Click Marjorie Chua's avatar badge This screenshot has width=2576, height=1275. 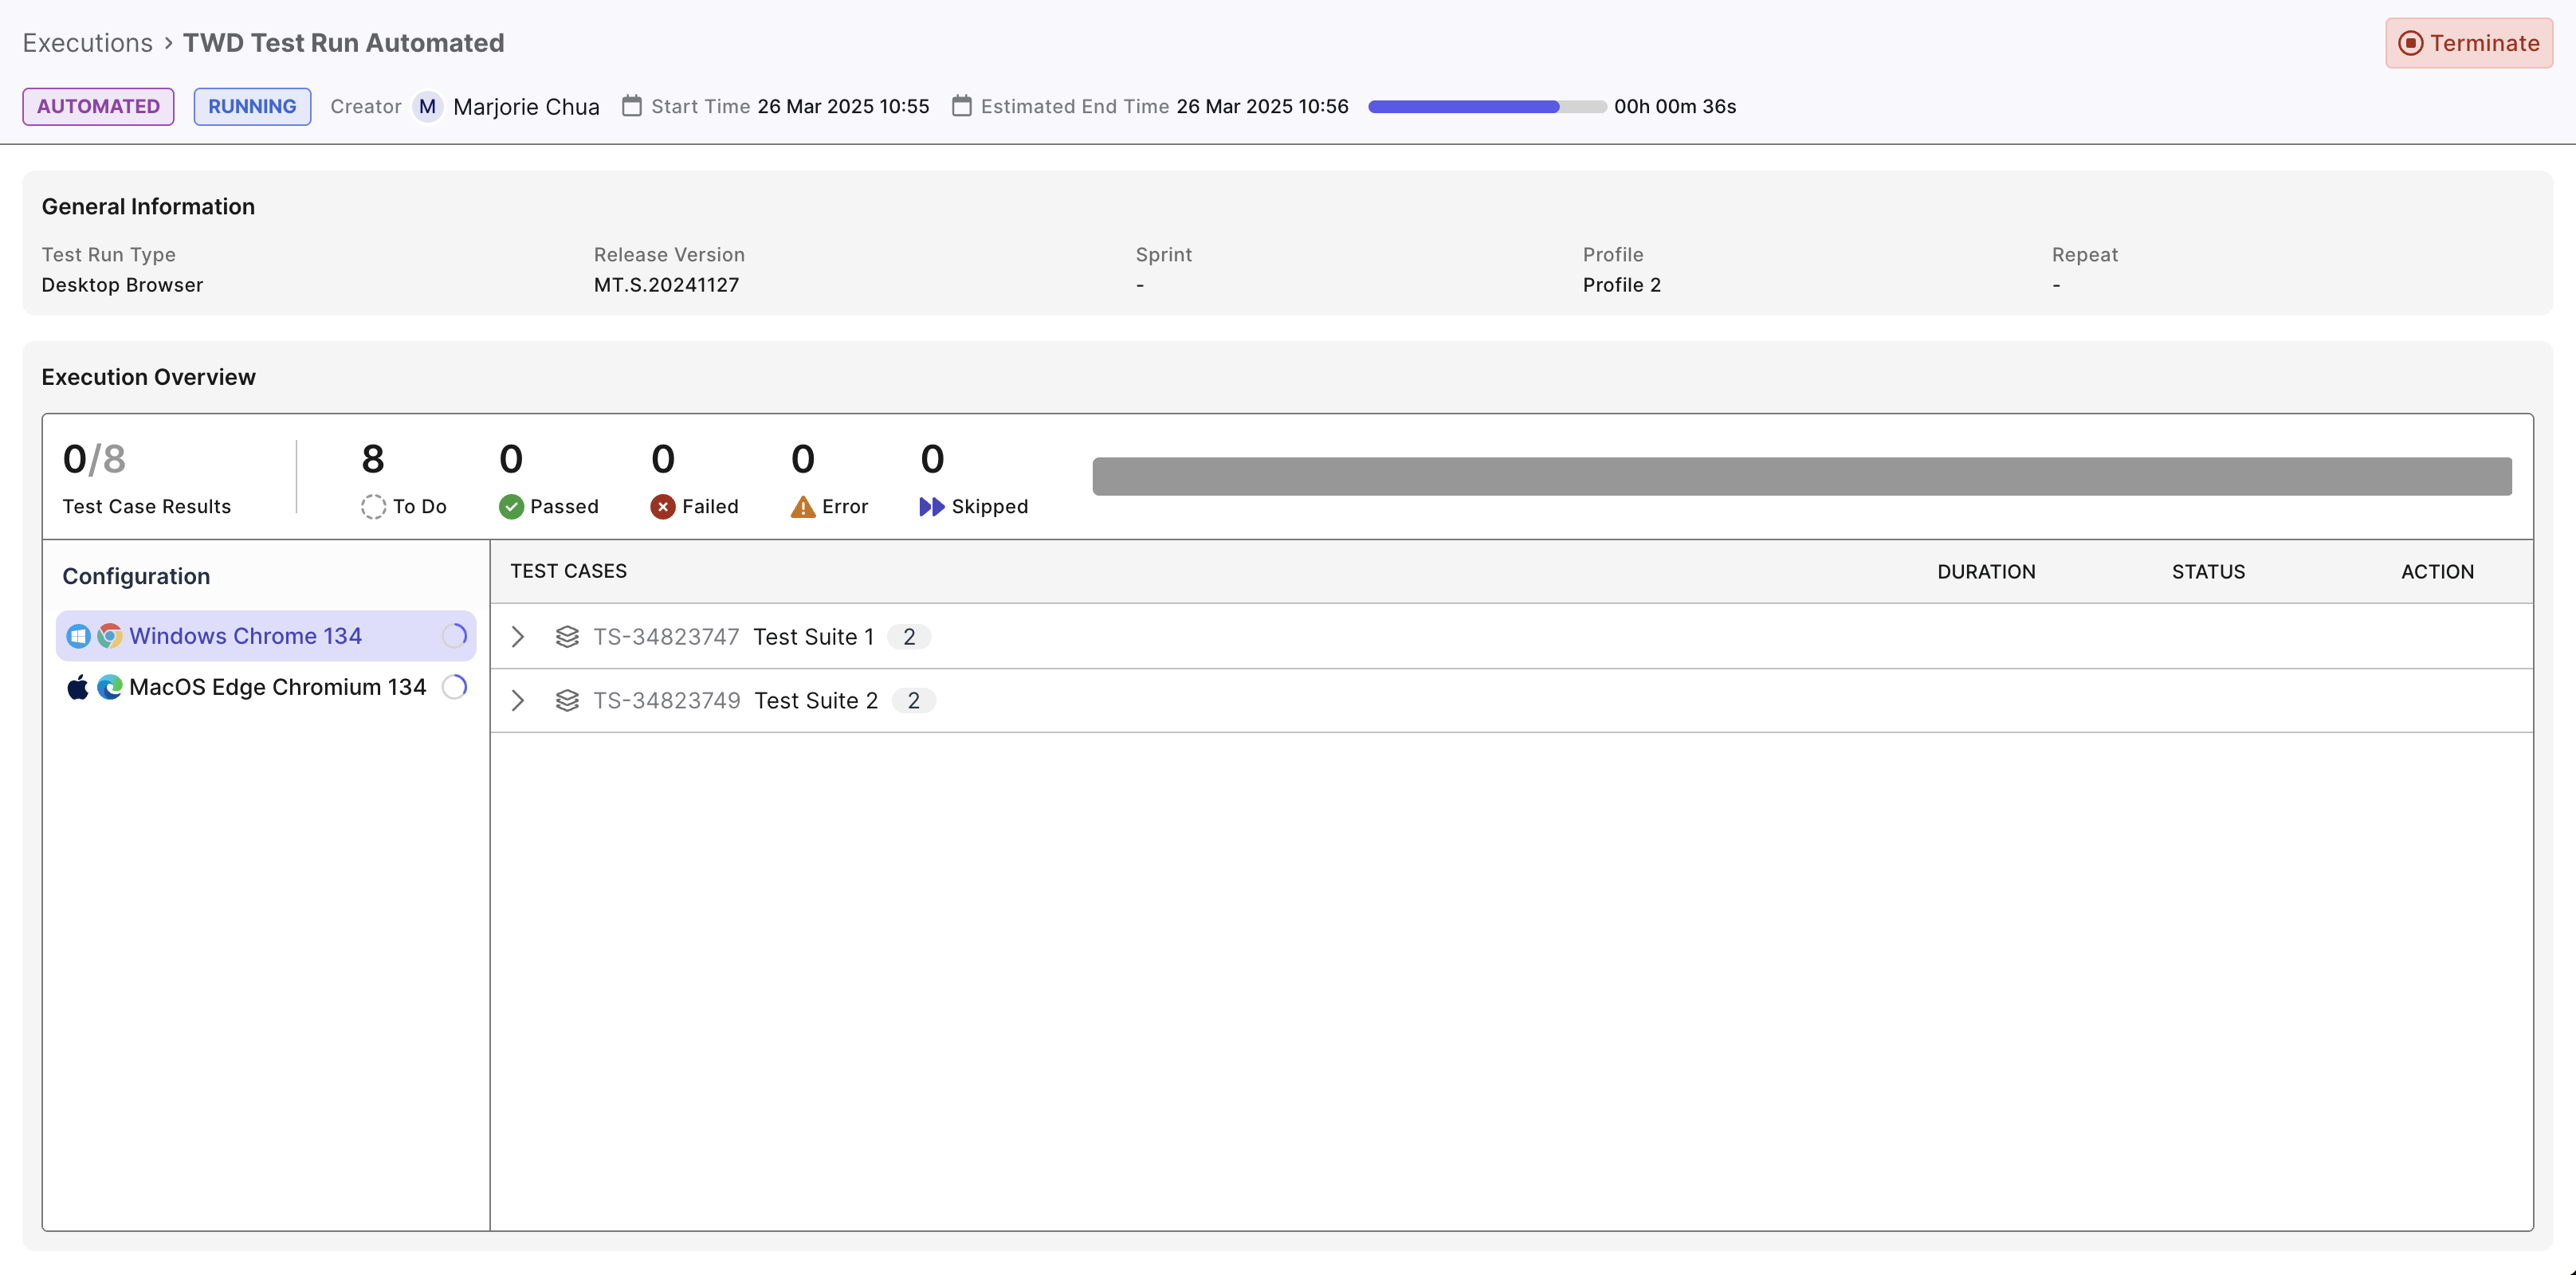click(x=428, y=106)
